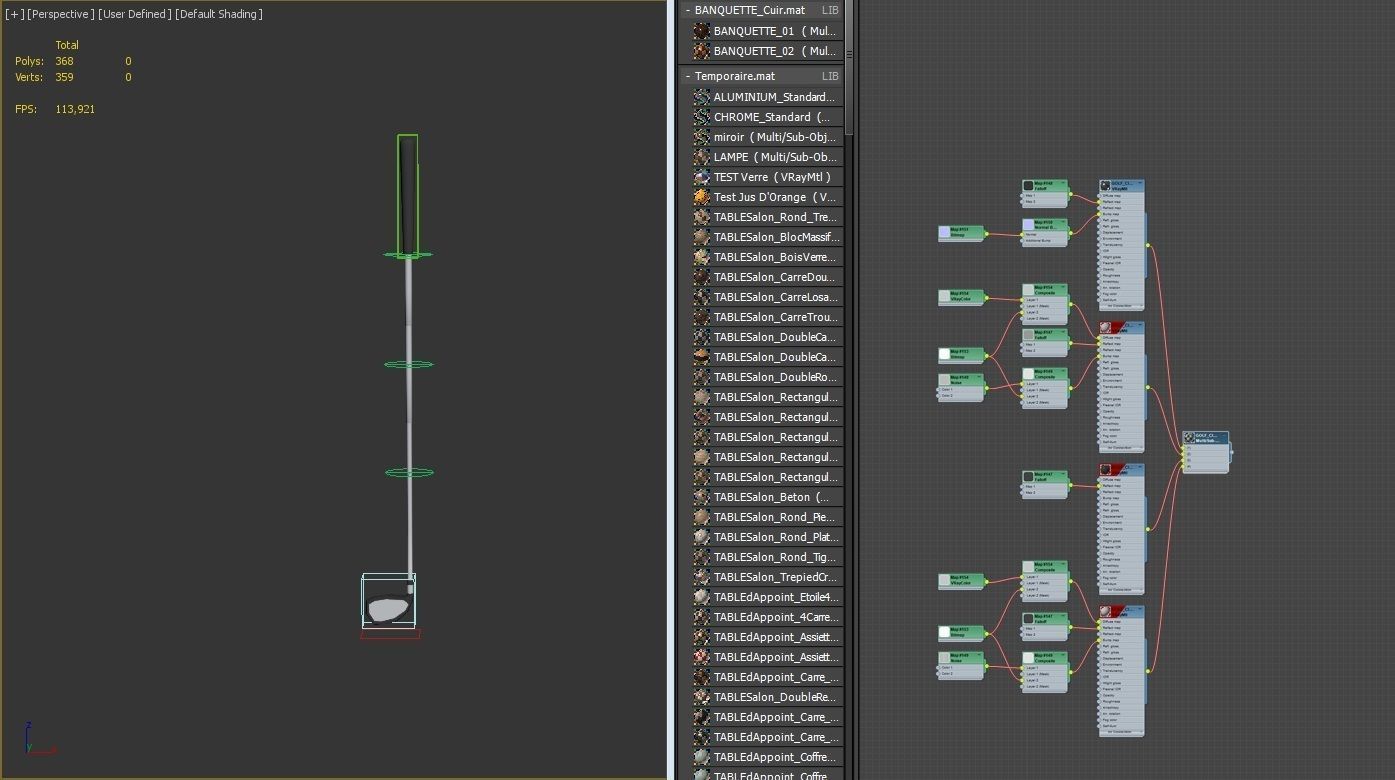Screen dimensions: 1395x780
Task: Click the Test Jus D'Orange material icon
Action: (702, 197)
